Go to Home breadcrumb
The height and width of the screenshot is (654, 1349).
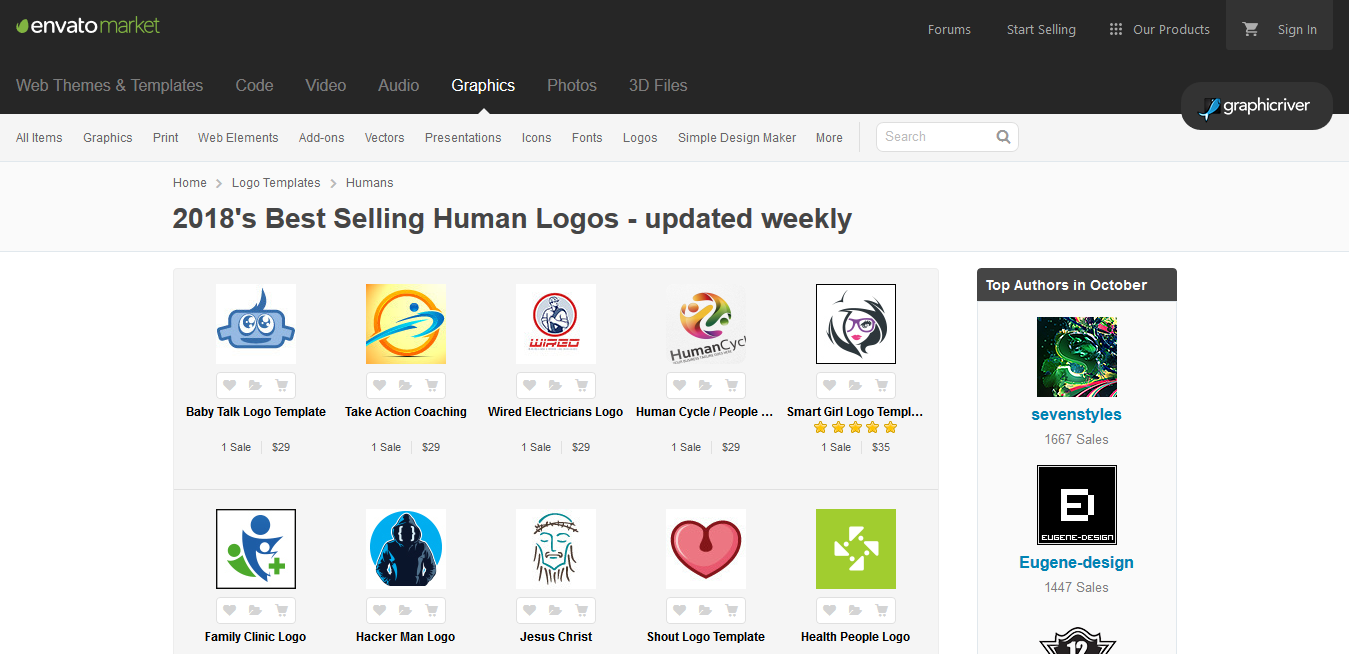tap(190, 183)
